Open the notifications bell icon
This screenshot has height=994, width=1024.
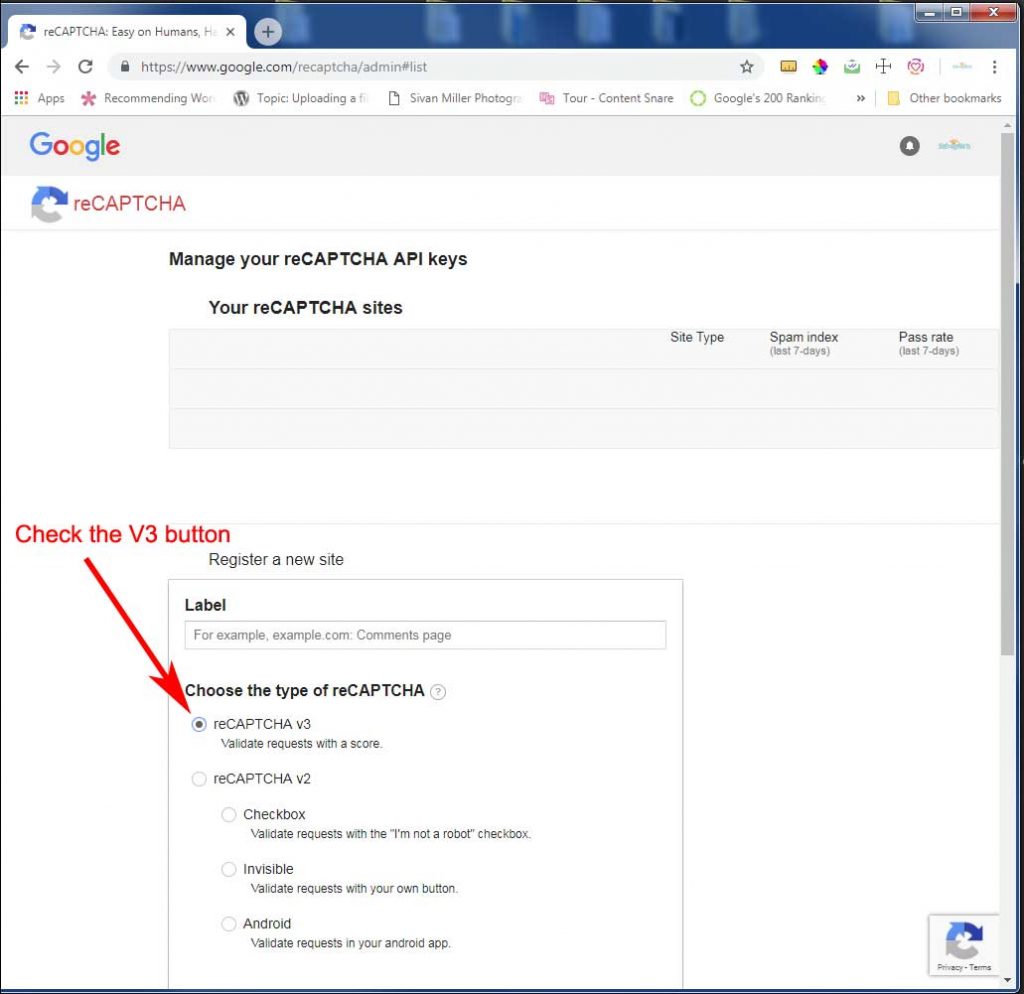coord(909,146)
